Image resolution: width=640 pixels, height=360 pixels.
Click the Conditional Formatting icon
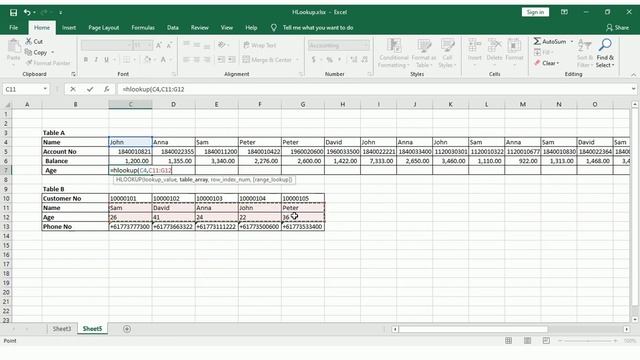pos(394,45)
